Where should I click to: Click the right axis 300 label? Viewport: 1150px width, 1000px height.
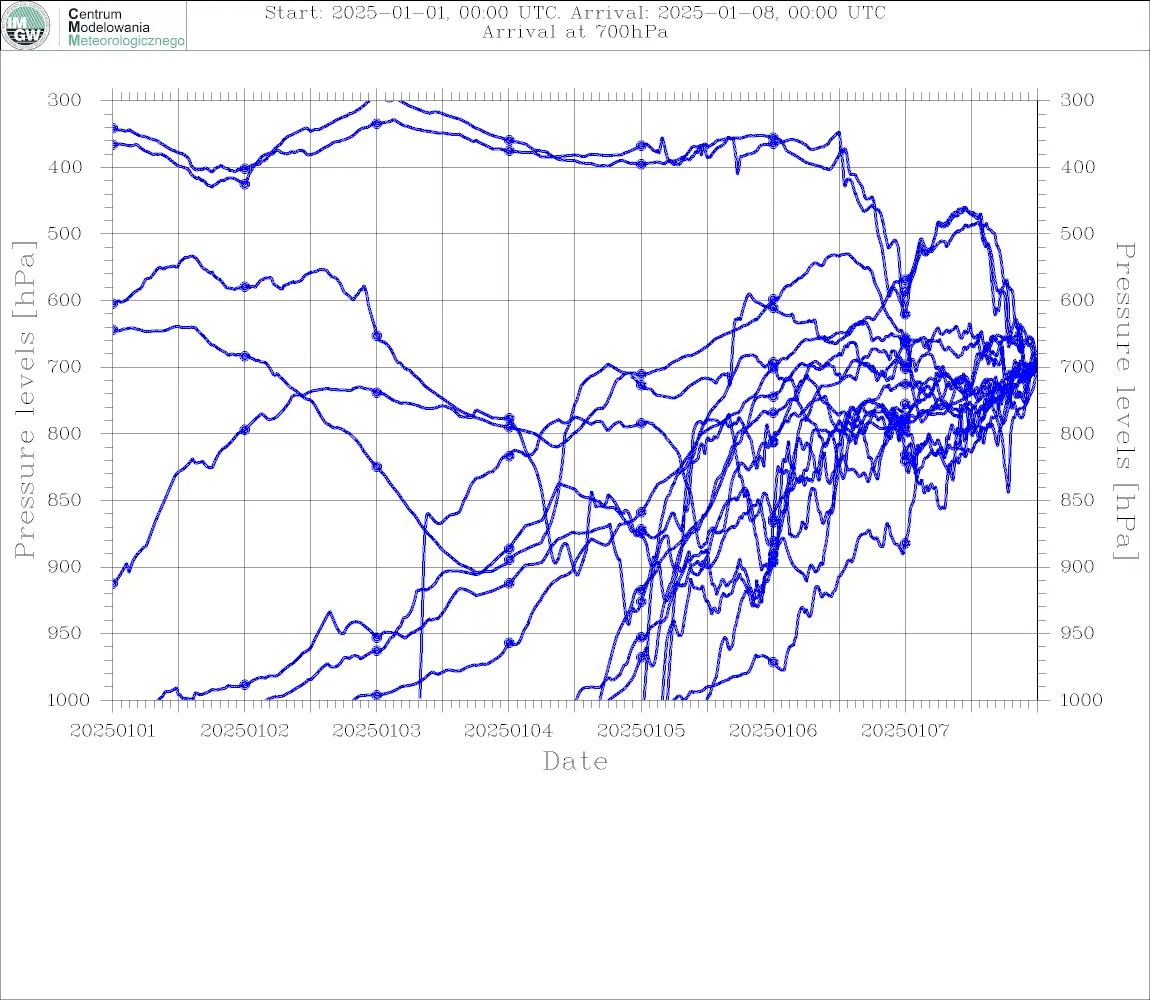coord(1077,100)
